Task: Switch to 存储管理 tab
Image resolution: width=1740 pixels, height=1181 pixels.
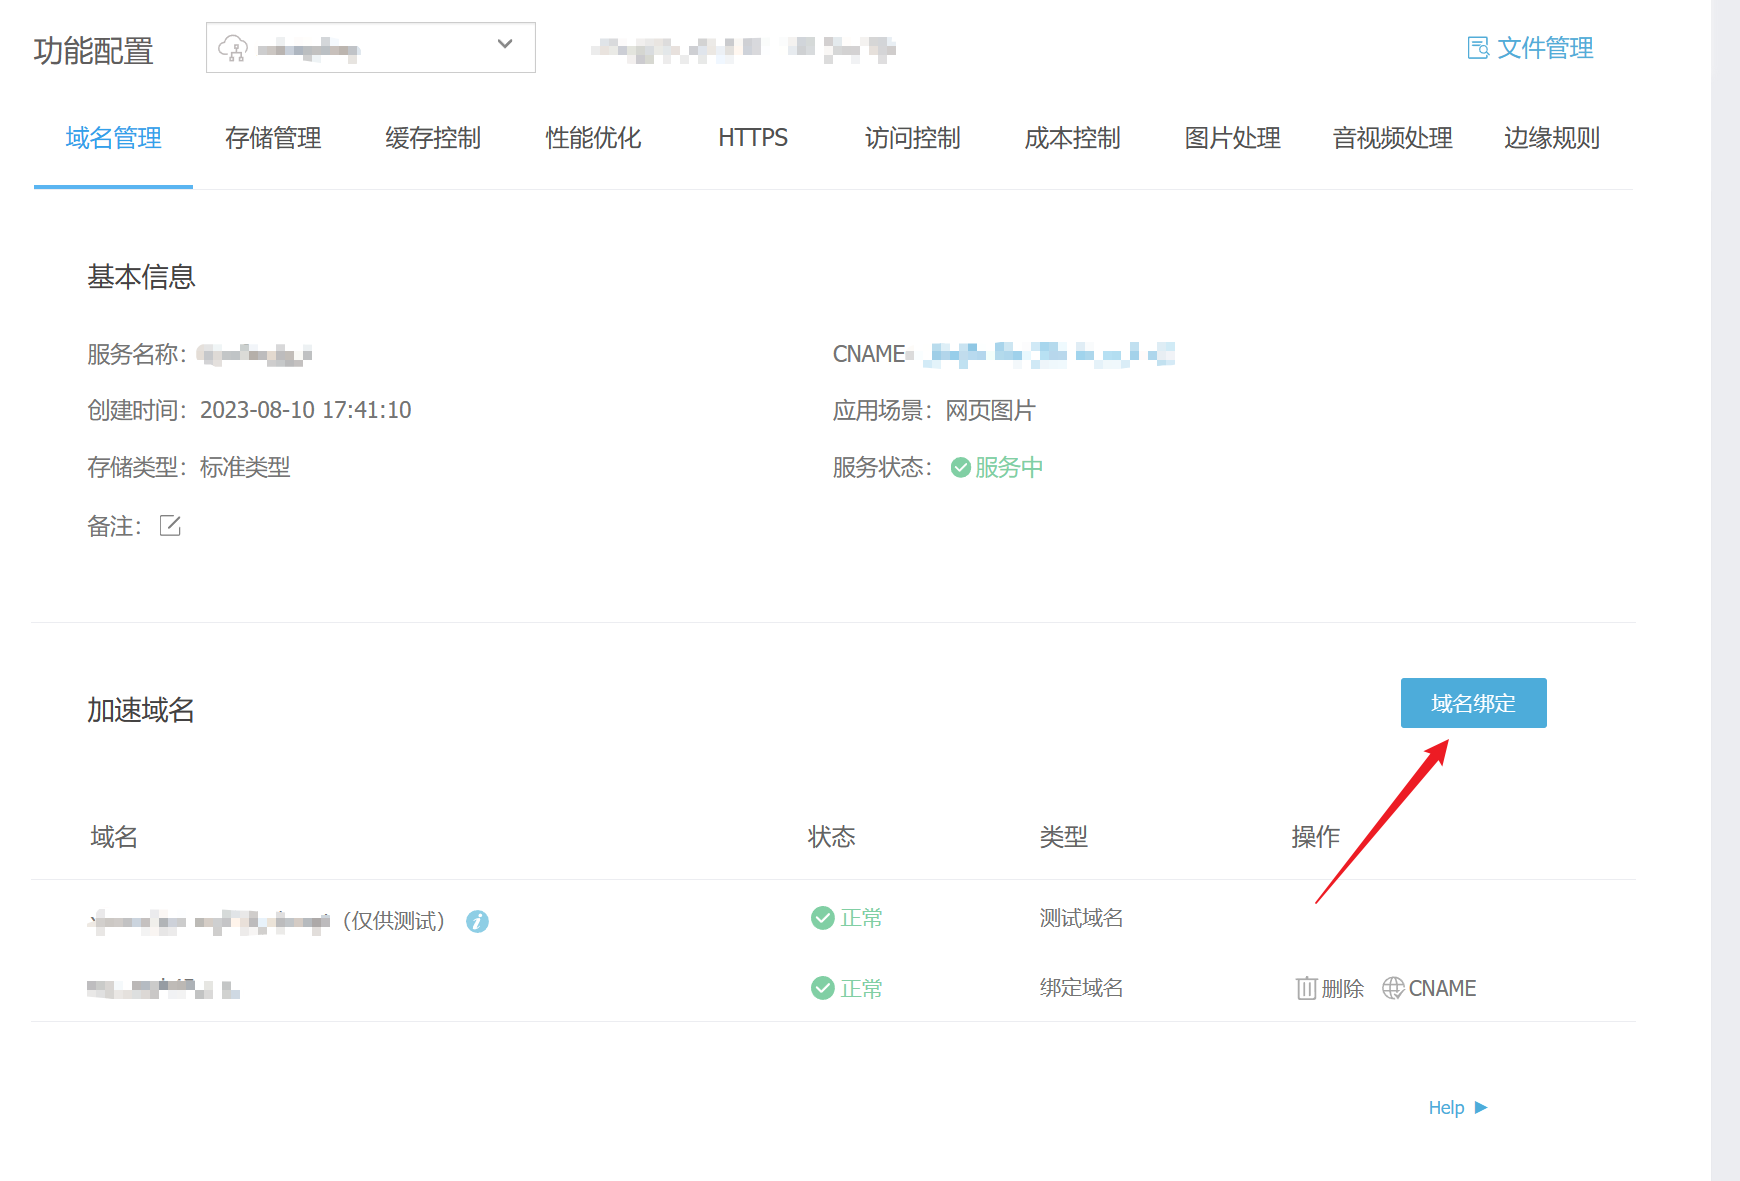Action: point(273,138)
